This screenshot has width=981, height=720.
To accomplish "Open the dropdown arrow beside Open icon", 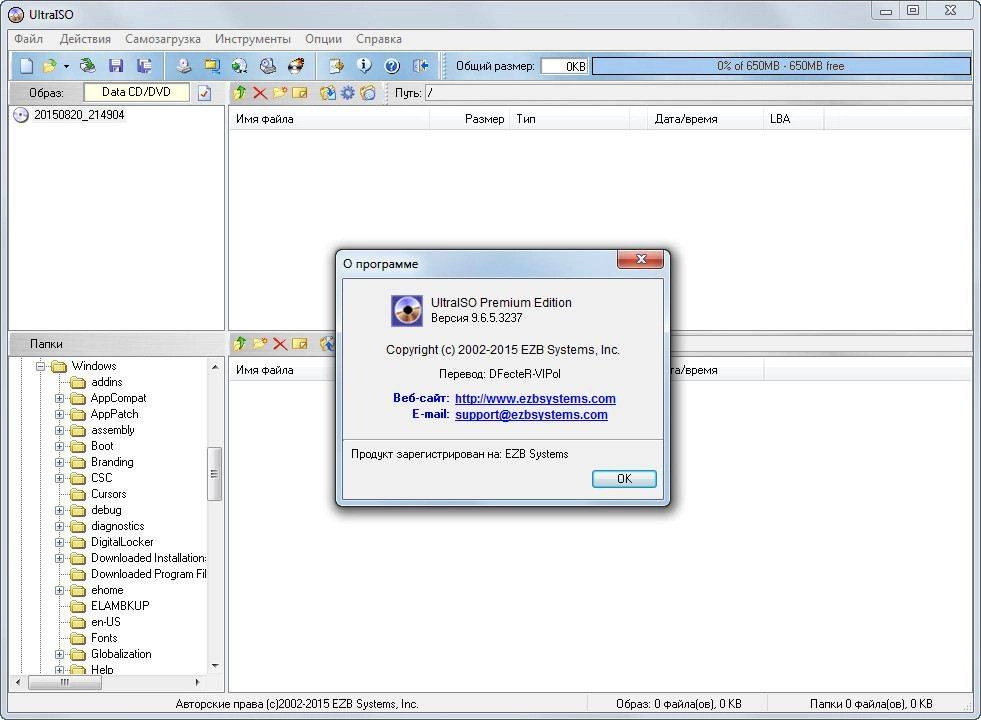I will 66,66.
